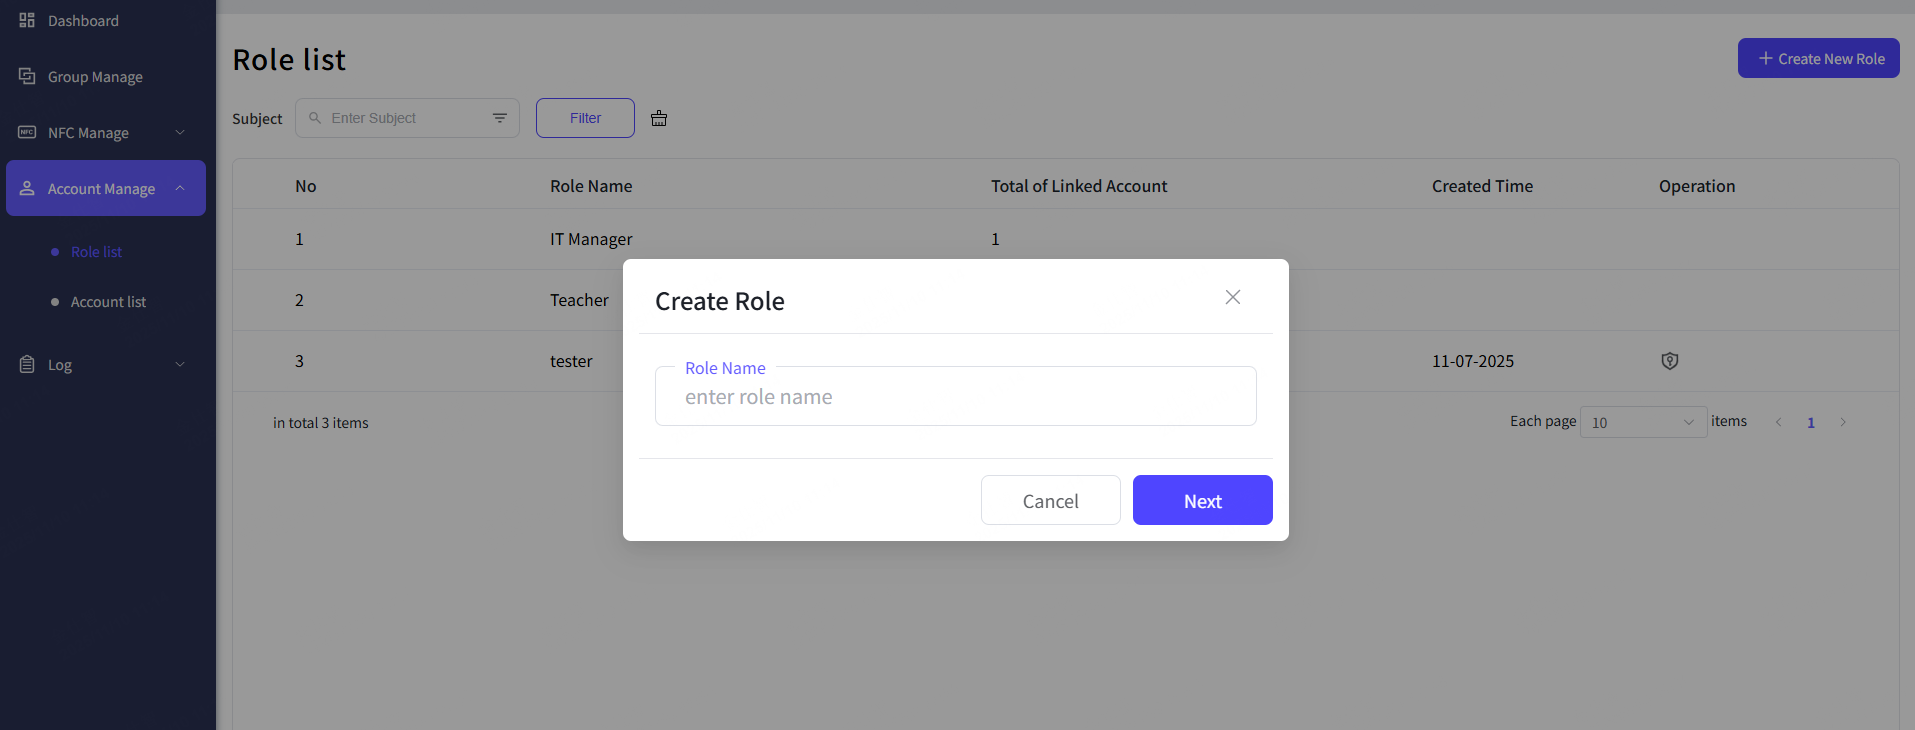1915x730 pixels.
Task: Open the items per page dropdown
Action: 1642,422
